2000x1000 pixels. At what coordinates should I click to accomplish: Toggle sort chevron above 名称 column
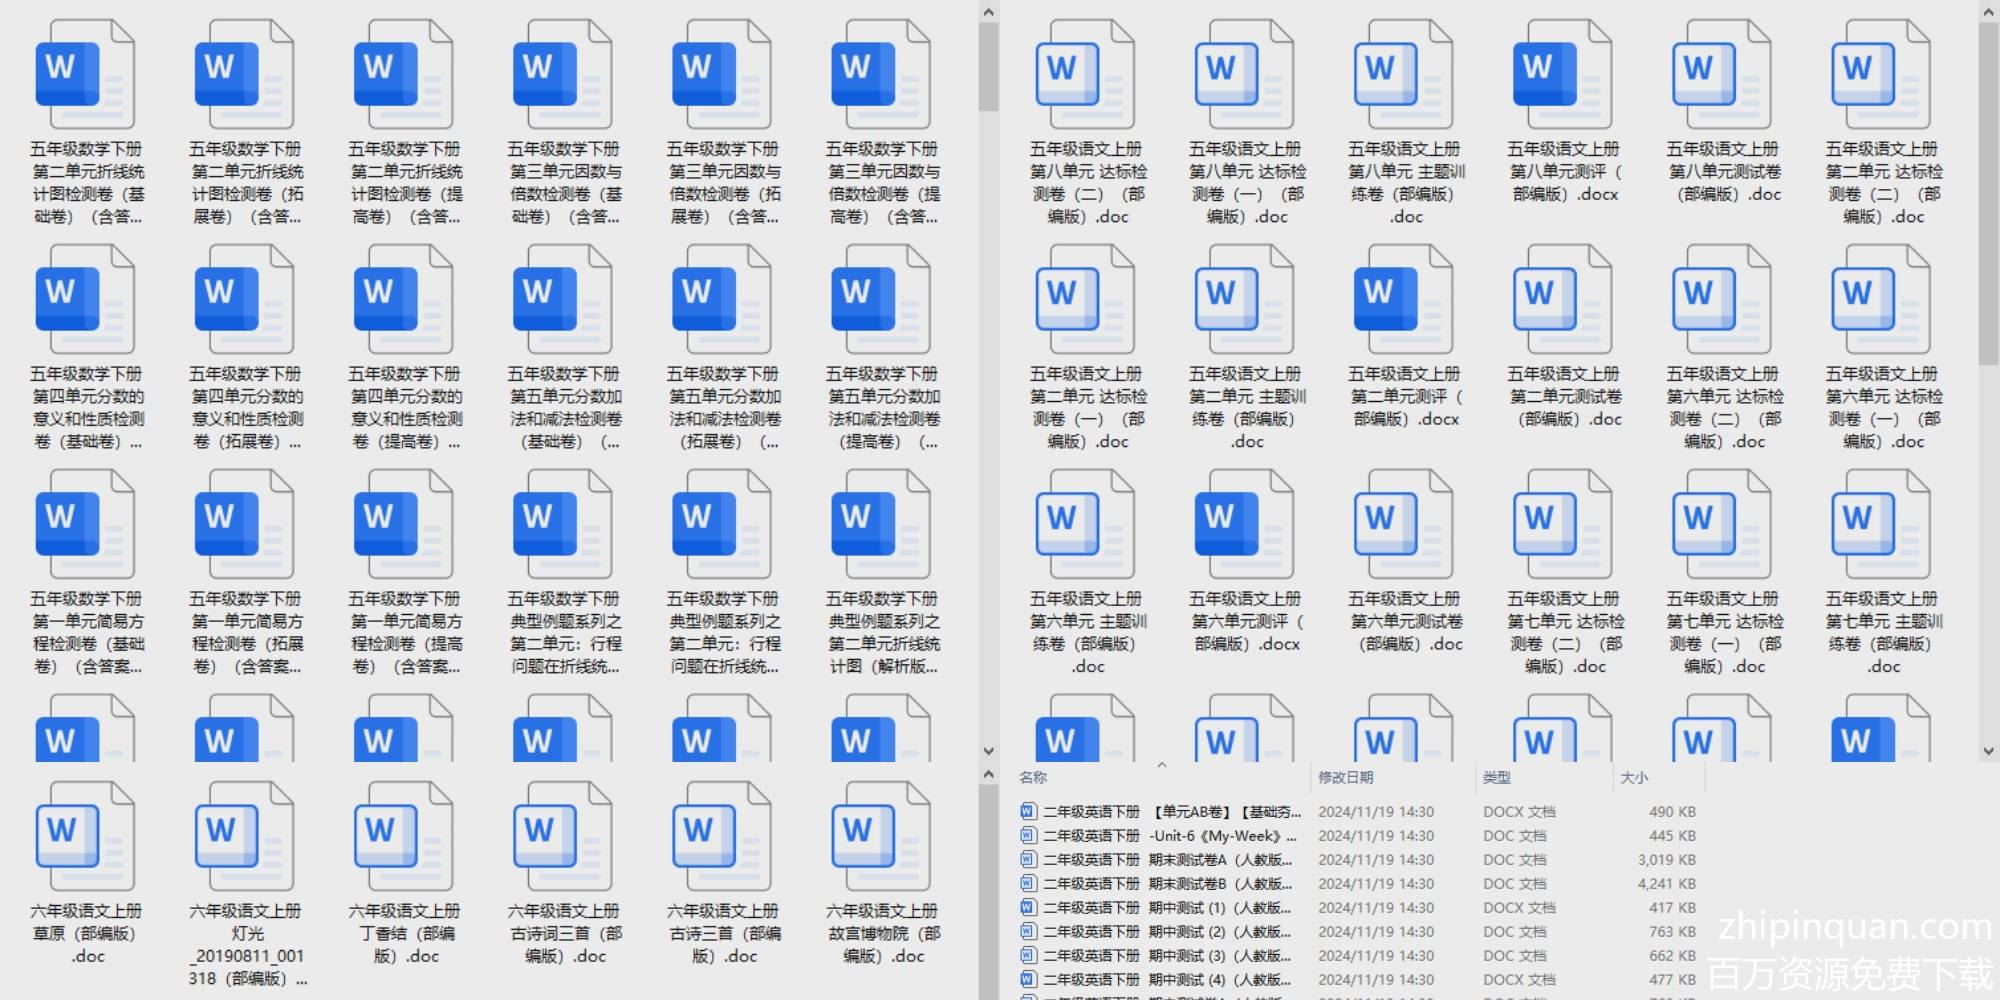(x=1162, y=766)
